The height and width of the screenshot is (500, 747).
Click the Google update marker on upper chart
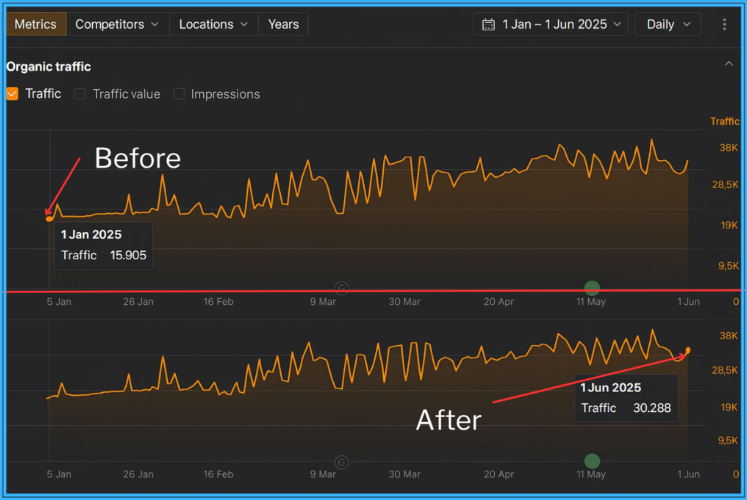click(342, 288)
